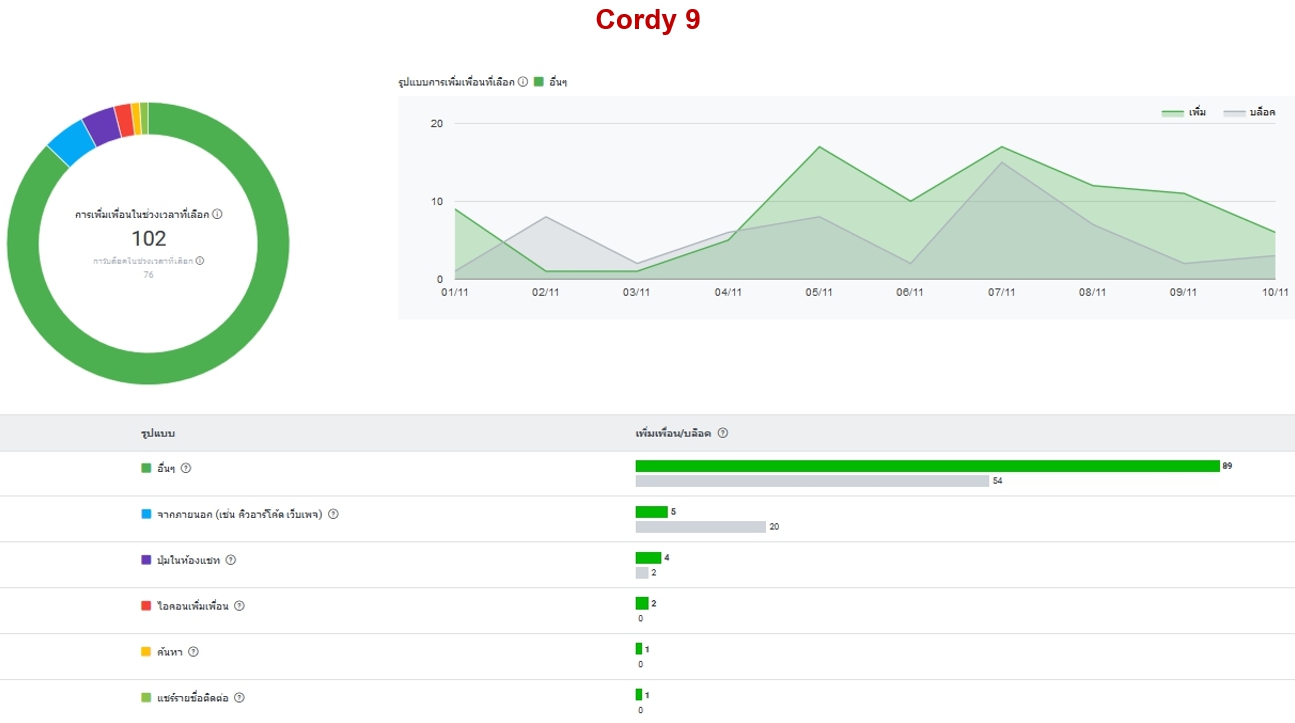Open help icon beside แชร์รายชื่อติดต่อ
Screen dimensions: 1295x723
[239, 698]
